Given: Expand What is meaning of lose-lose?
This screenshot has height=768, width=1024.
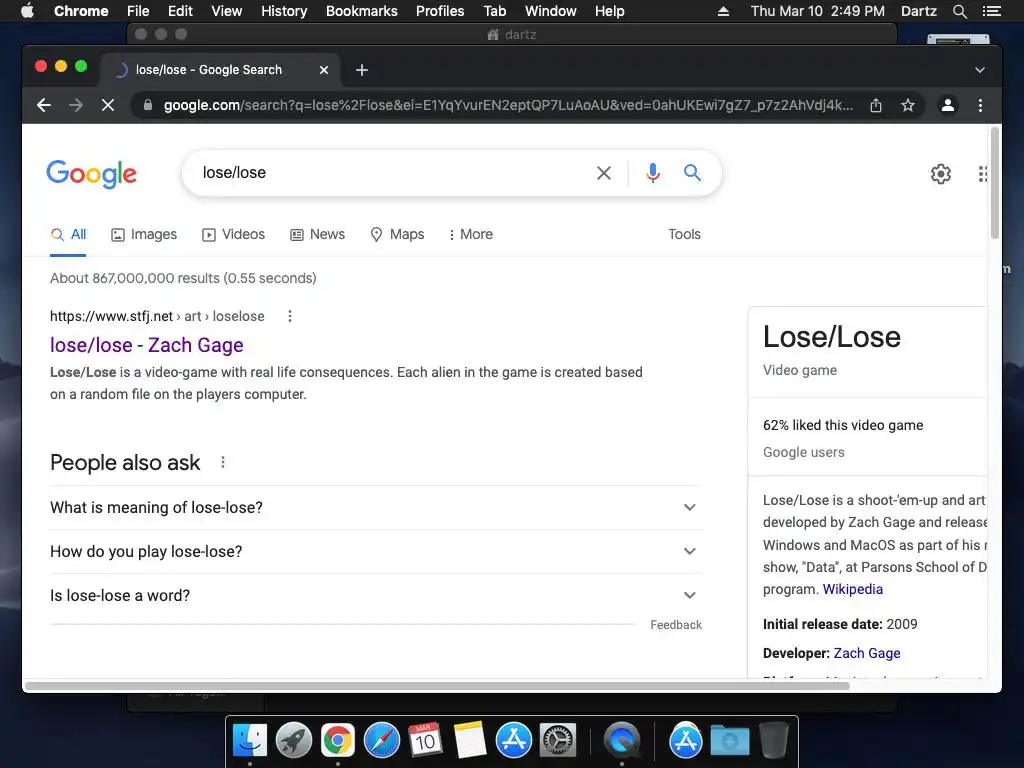Looking at the screenshot, I should point(376,507).
